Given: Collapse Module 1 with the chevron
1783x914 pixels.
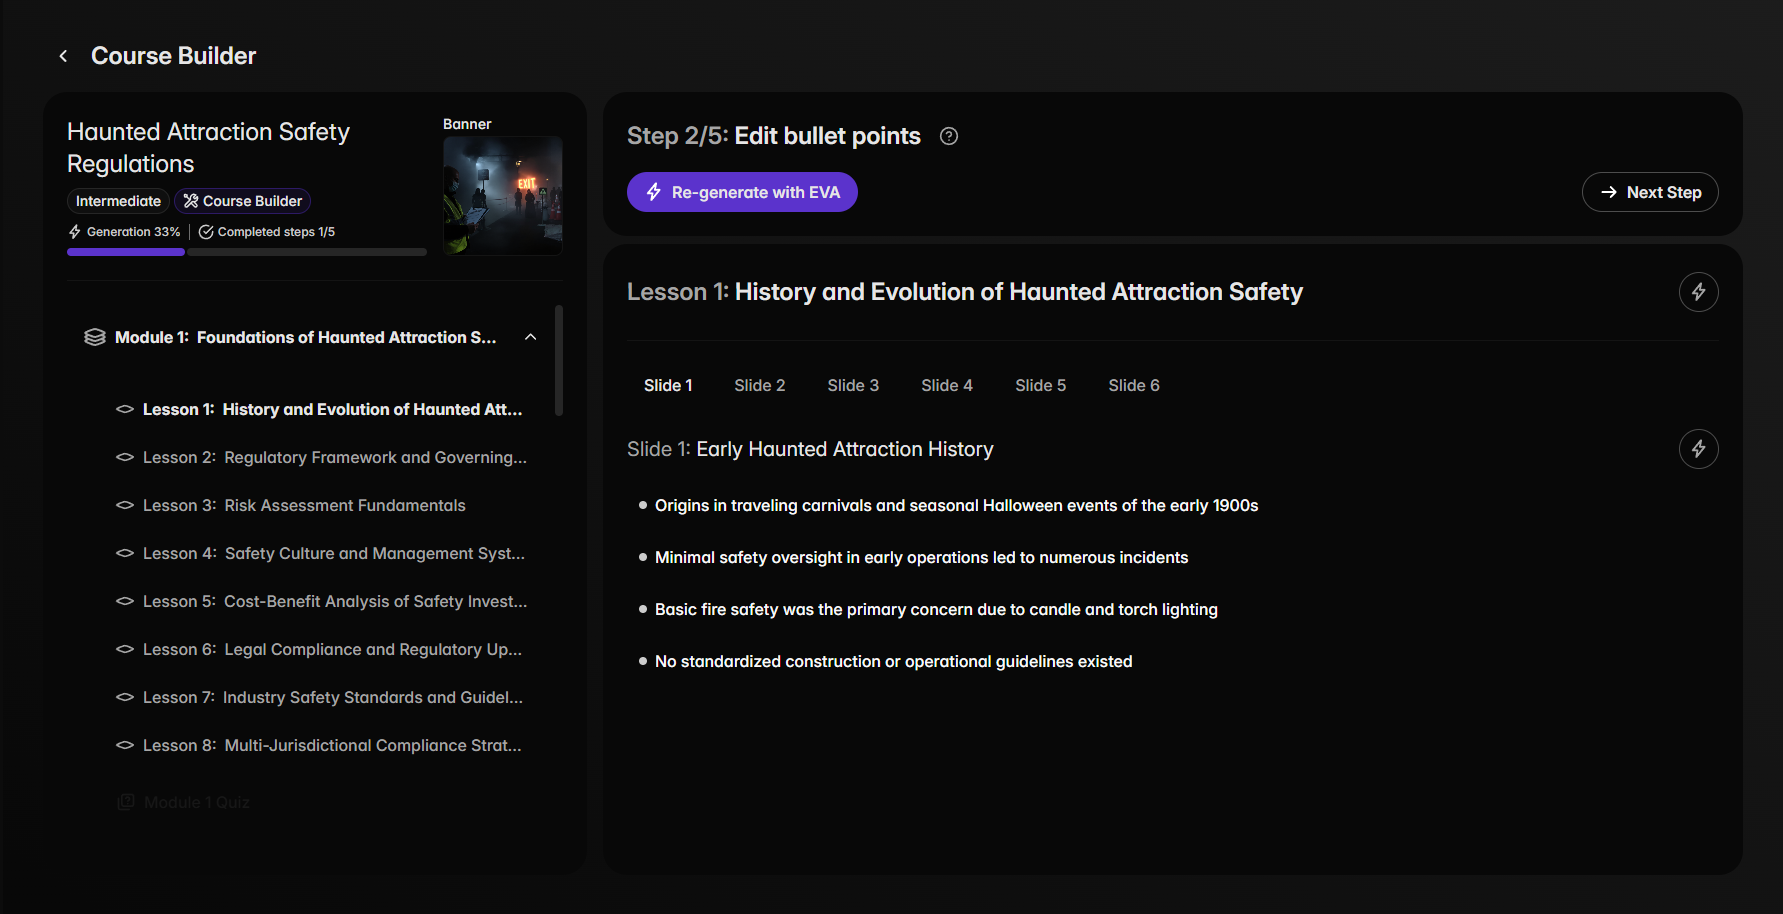Looking at the screenshot, I should [531, 337].
